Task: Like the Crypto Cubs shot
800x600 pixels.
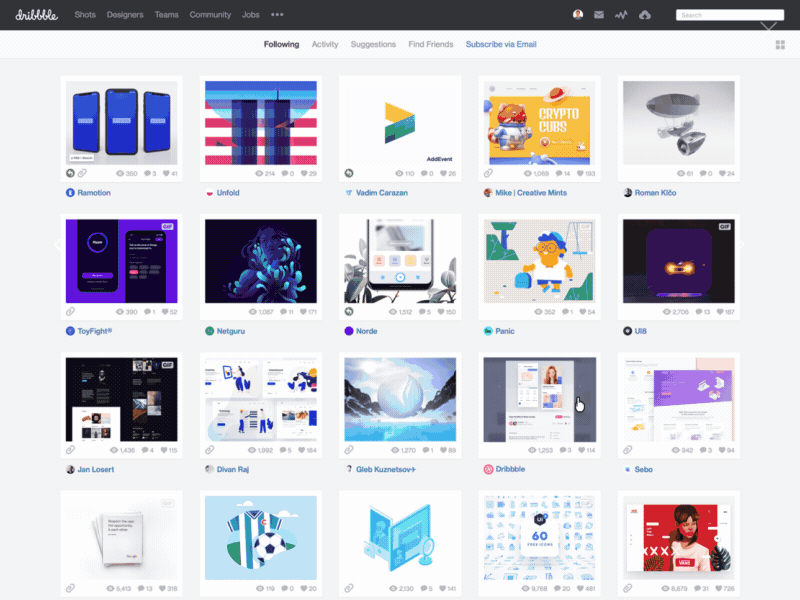Action: 580,173
